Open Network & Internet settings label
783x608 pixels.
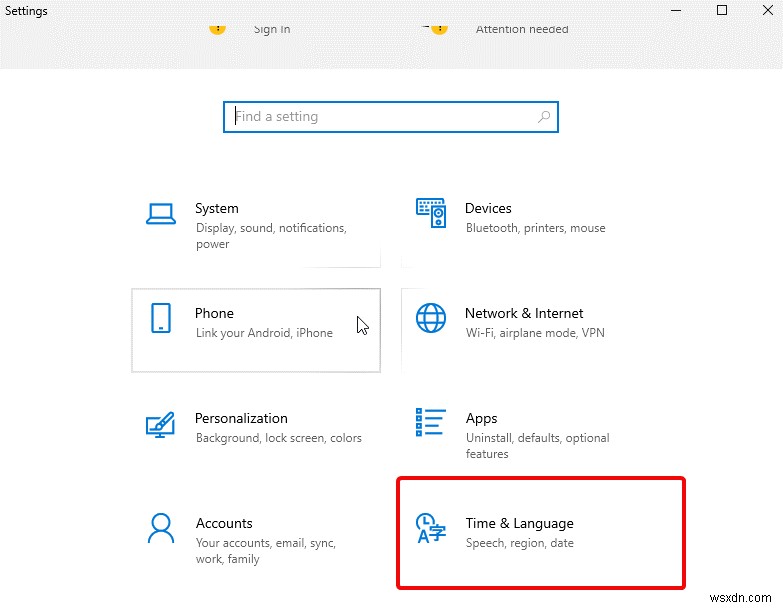click(524, 313)
